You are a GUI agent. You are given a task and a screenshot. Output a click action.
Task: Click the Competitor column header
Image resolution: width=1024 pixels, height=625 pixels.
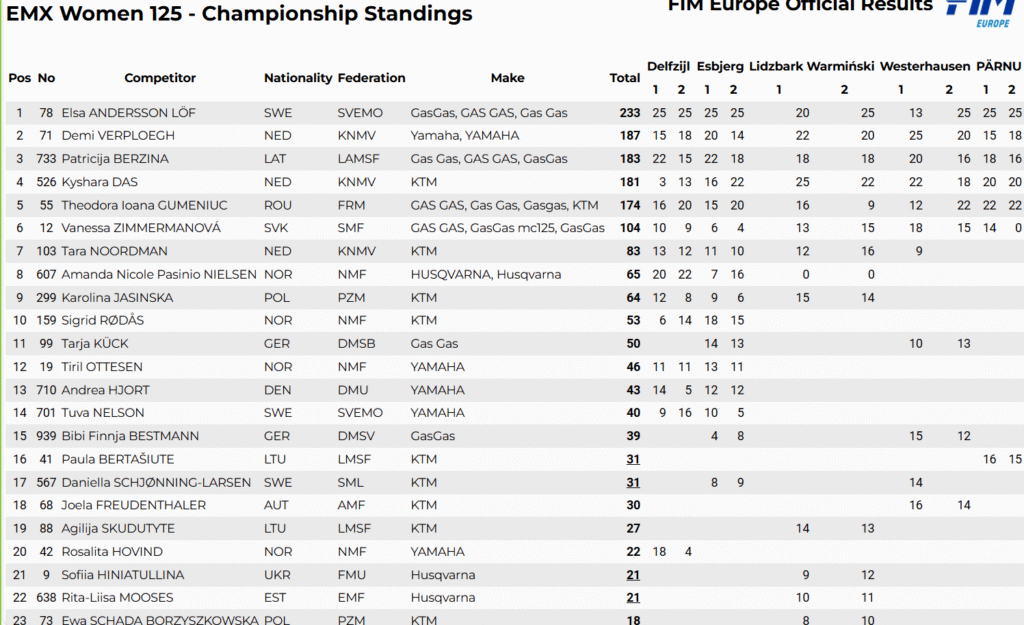coord(160,78)
